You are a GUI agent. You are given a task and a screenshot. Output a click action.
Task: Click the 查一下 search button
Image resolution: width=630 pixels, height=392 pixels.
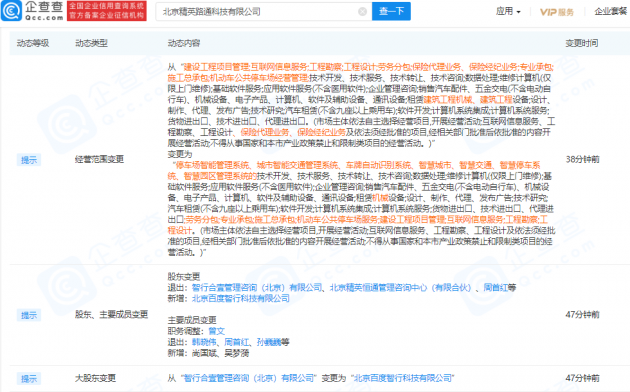coord(391,11)
